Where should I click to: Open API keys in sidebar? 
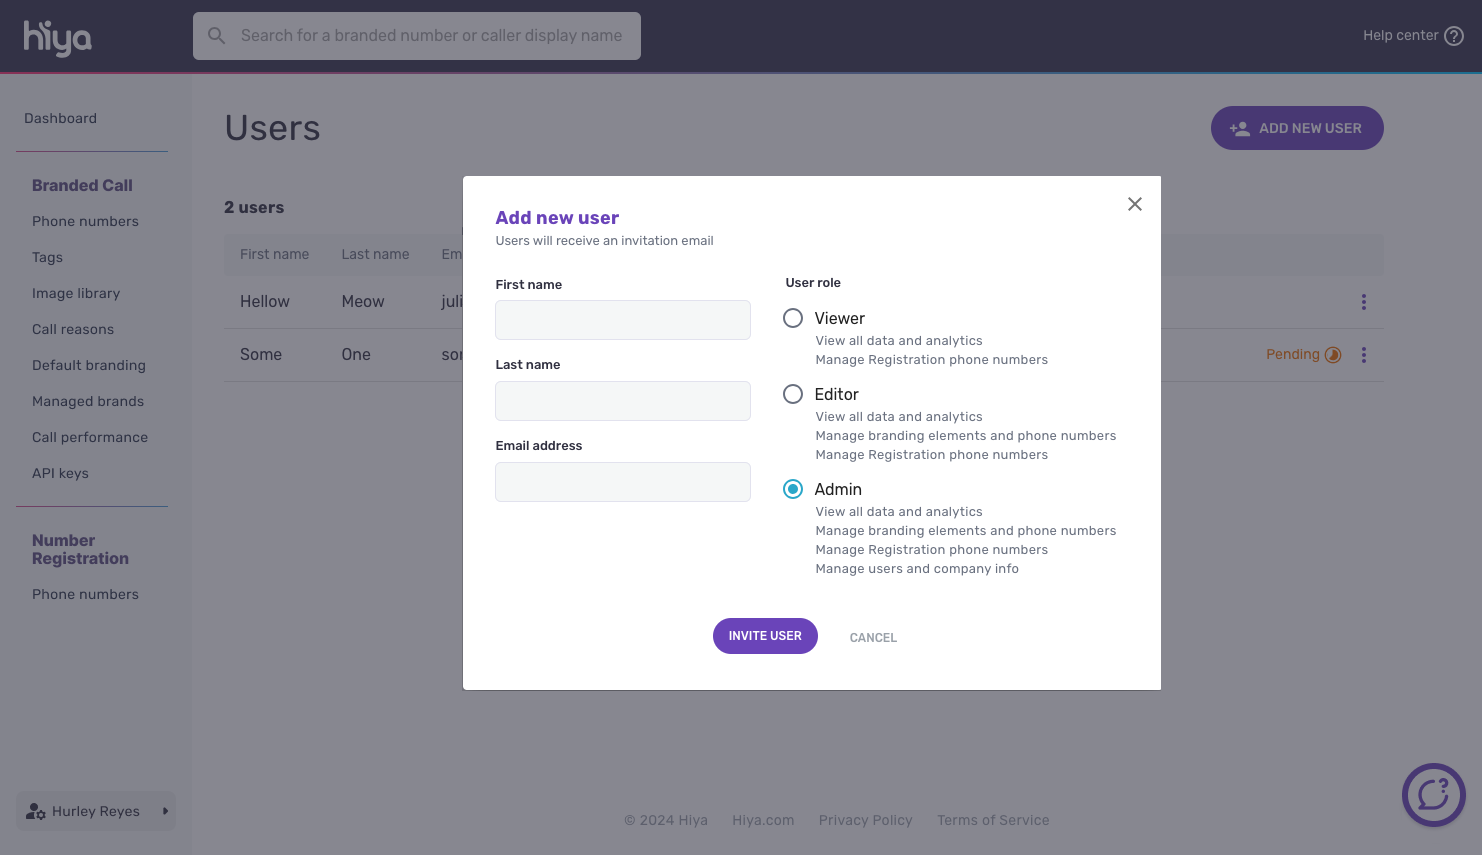(60, 473)
